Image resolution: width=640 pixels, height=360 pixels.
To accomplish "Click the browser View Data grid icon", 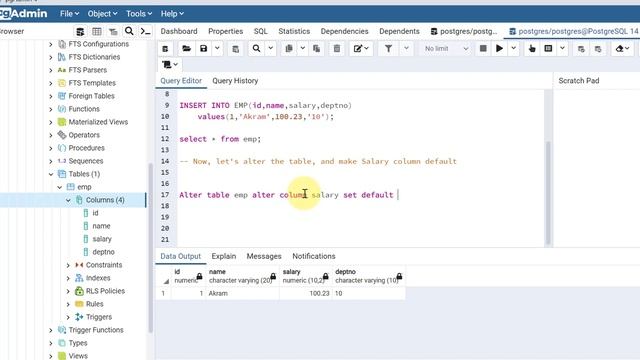I will tap(97, 31).
